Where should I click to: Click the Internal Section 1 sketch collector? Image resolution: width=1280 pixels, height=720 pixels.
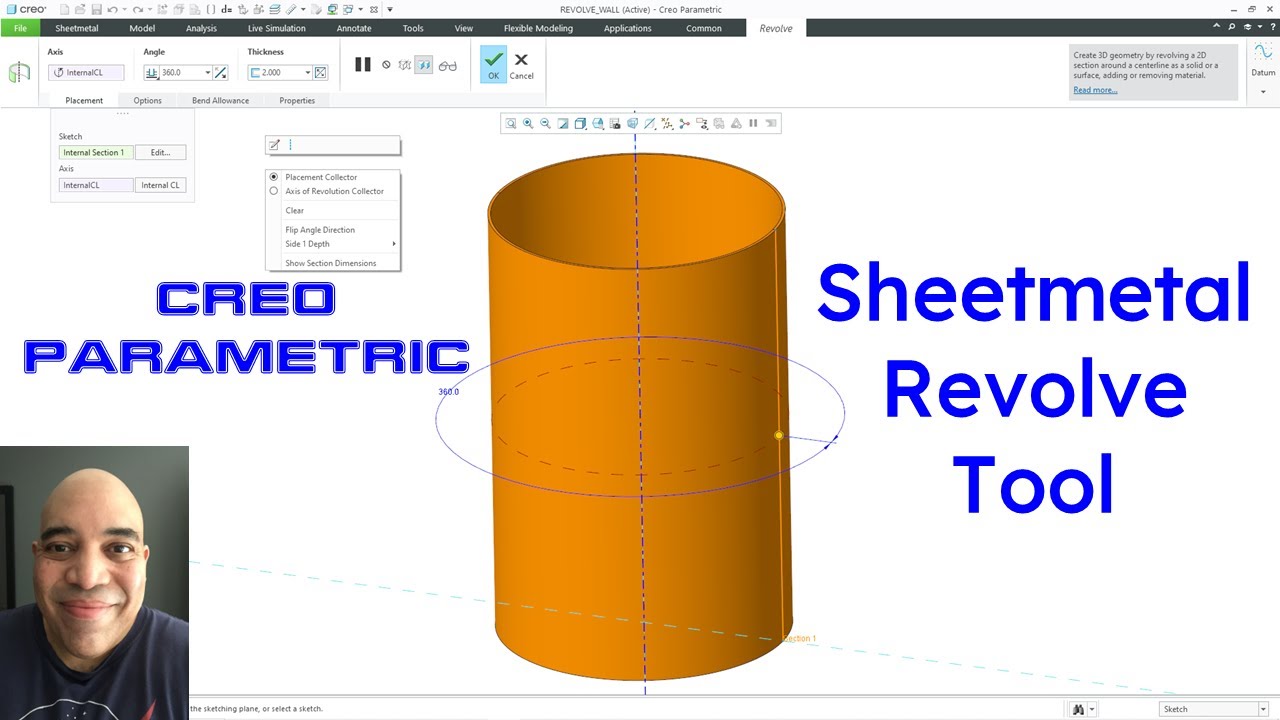[x=95, y=153]
